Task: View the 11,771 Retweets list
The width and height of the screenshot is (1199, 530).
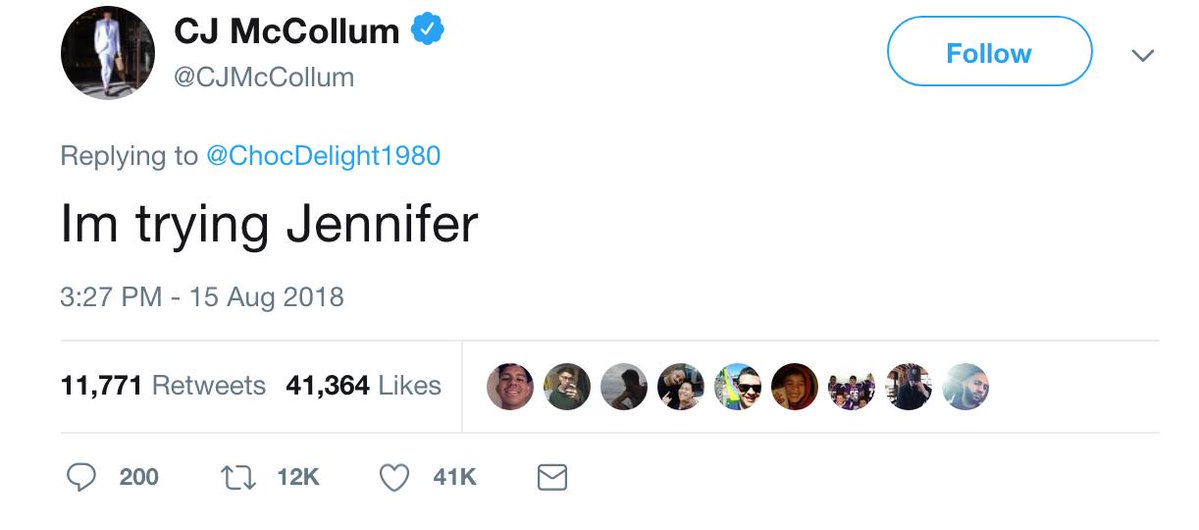Action: tap(163, 385)
